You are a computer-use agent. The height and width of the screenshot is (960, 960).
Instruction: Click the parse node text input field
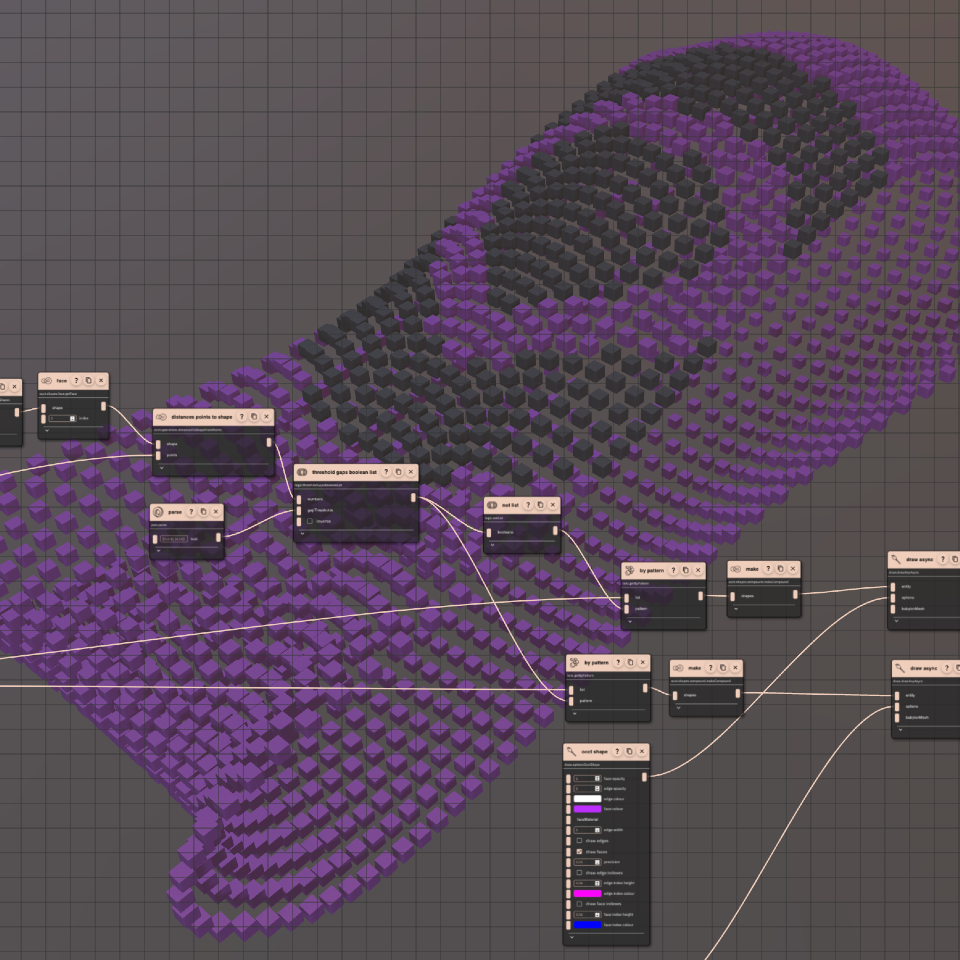click(x=174, y=539)
